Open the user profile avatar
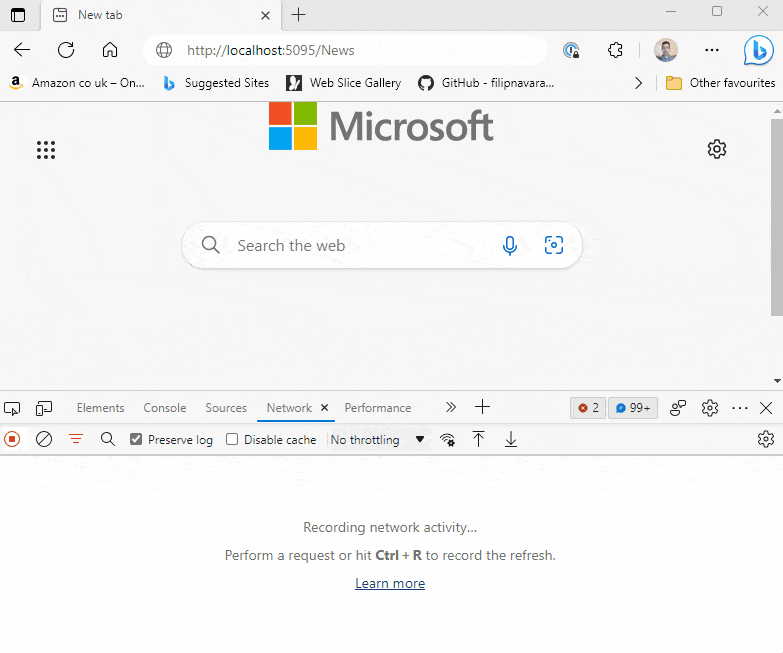This screenshot has width=783, height=653. [666, 50]
